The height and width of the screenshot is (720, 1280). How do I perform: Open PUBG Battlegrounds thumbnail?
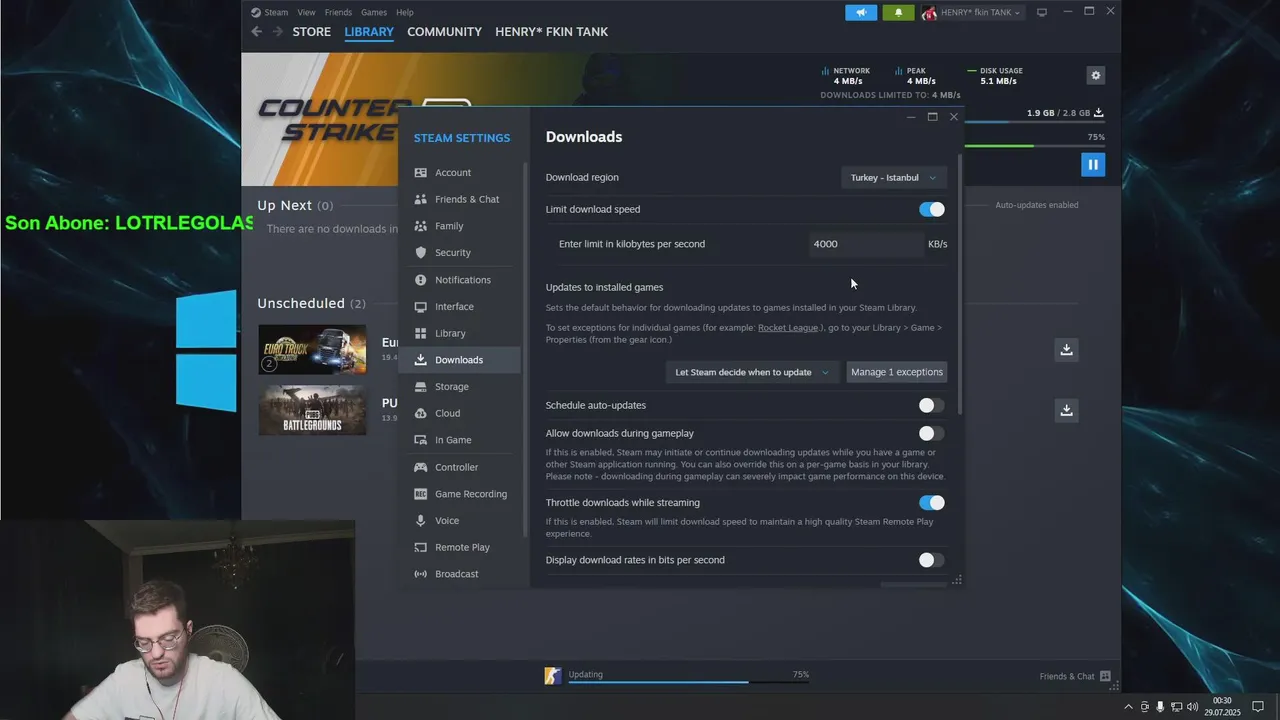[x=312, y=410]
